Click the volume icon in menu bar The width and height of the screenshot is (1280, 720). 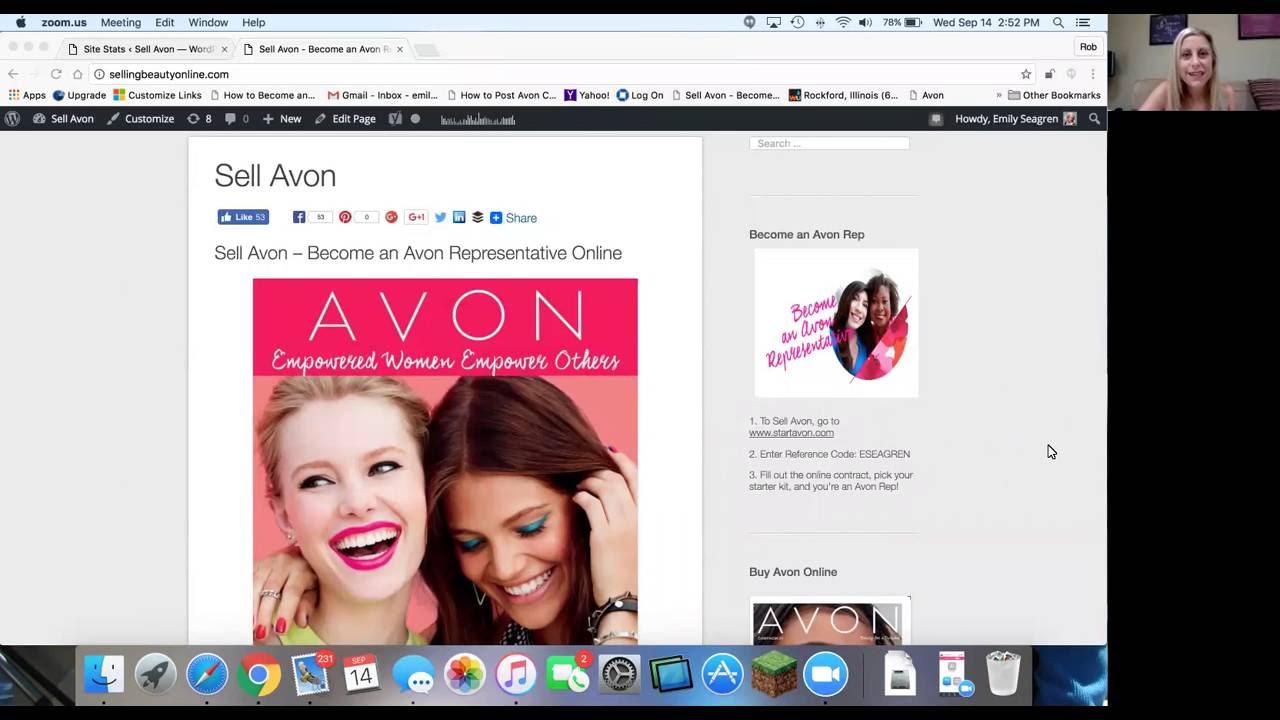(865, 22)
